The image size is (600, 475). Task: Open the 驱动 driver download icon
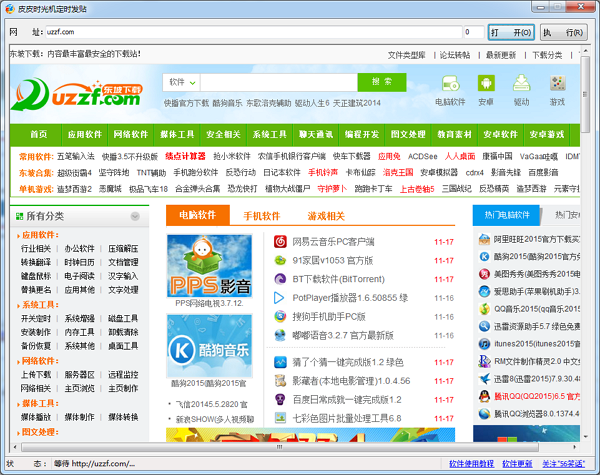pyautogui.click(x=521, y=83)
